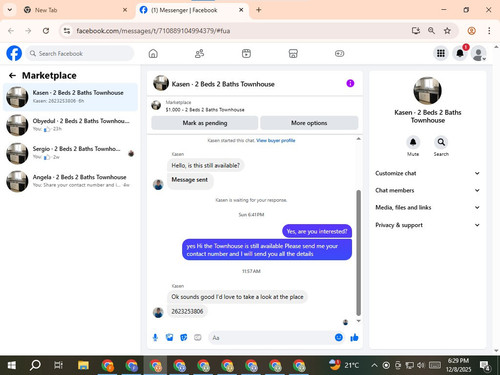Open the notifications bell
Image resolution: width=500 pixels, height=375 pixels.
coord(460,53)
